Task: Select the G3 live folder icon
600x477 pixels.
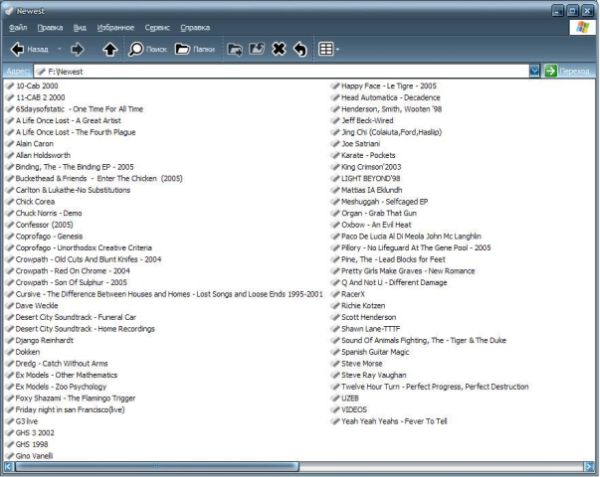Action: point(10,421)
